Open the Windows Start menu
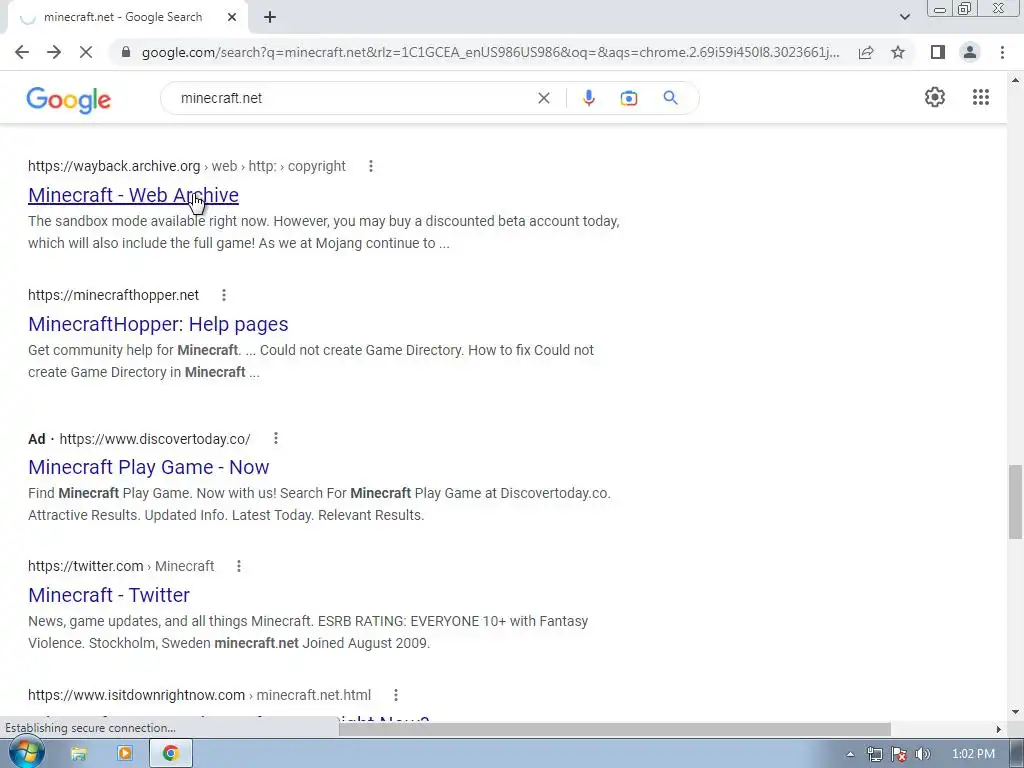The width and height of the screenshot is (1024, 768). (x=26, y=753)
